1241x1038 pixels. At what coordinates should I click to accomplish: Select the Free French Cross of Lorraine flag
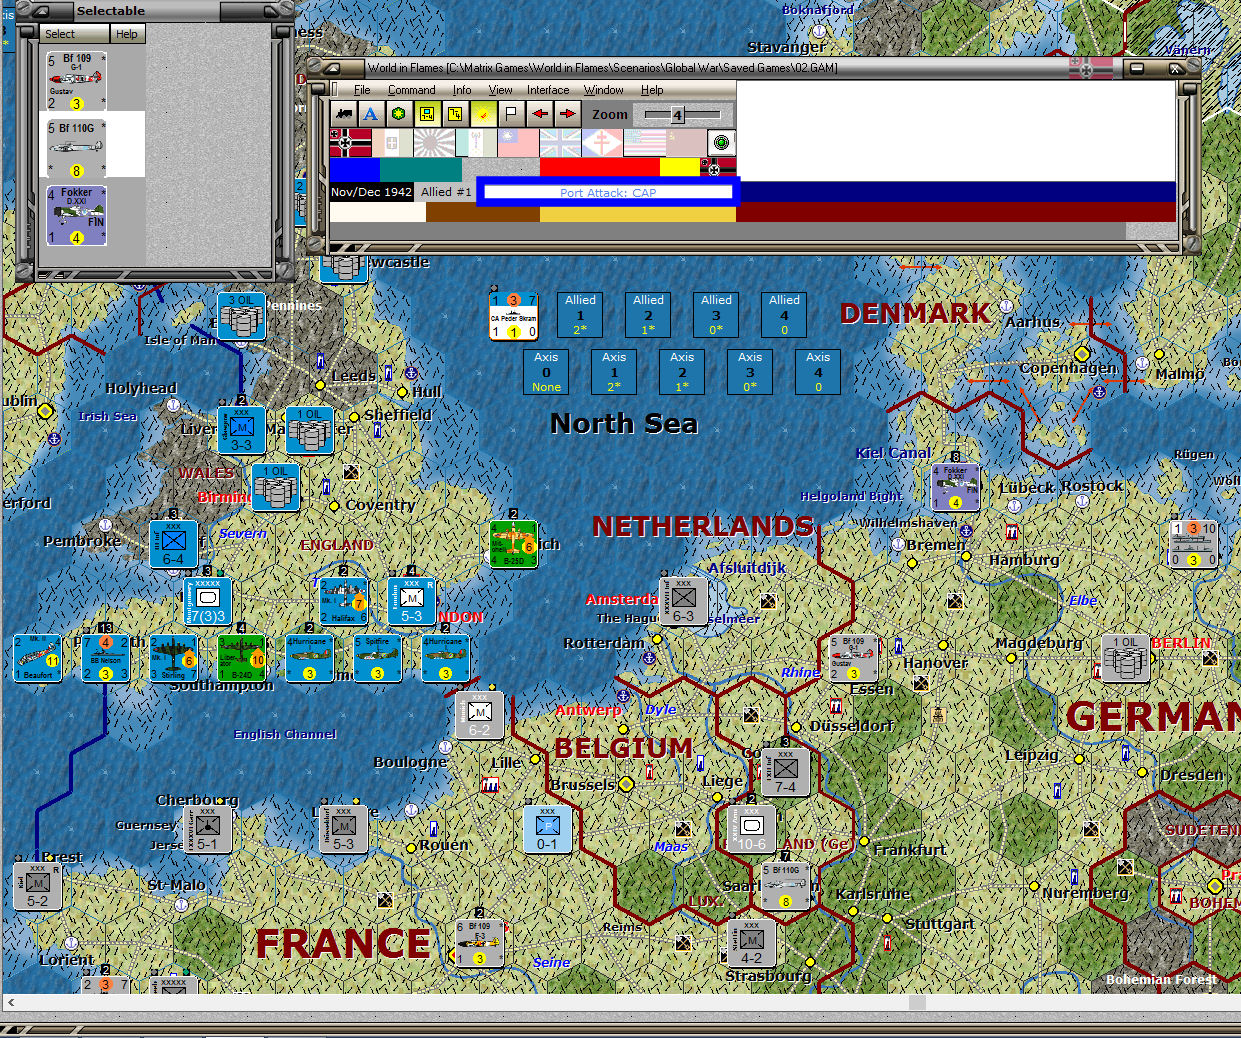[602, 143]
